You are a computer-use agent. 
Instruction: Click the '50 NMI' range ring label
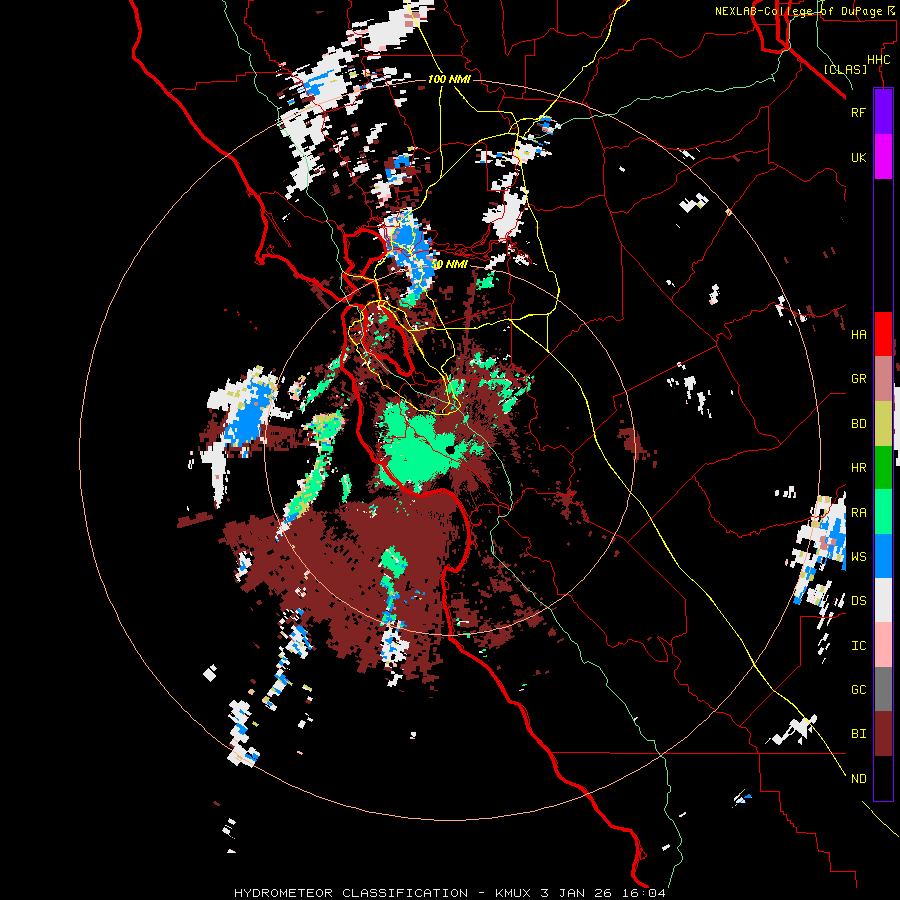click(x=449, y=264)
